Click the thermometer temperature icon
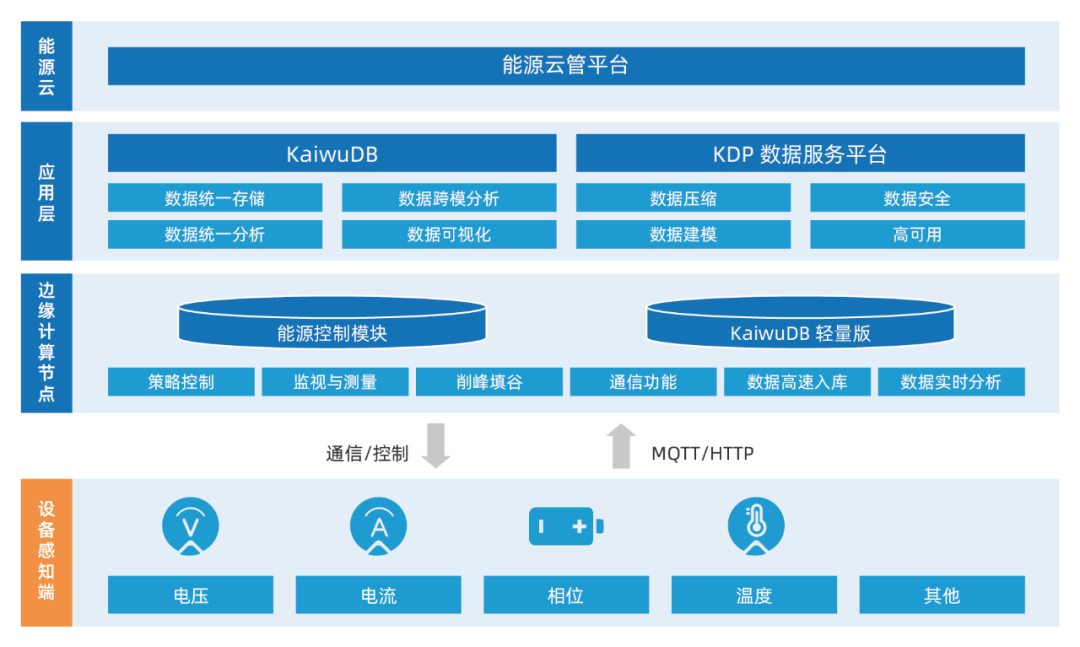This screenshot has width=1080, height=647. pyautogui.click(x=756, y=526)
